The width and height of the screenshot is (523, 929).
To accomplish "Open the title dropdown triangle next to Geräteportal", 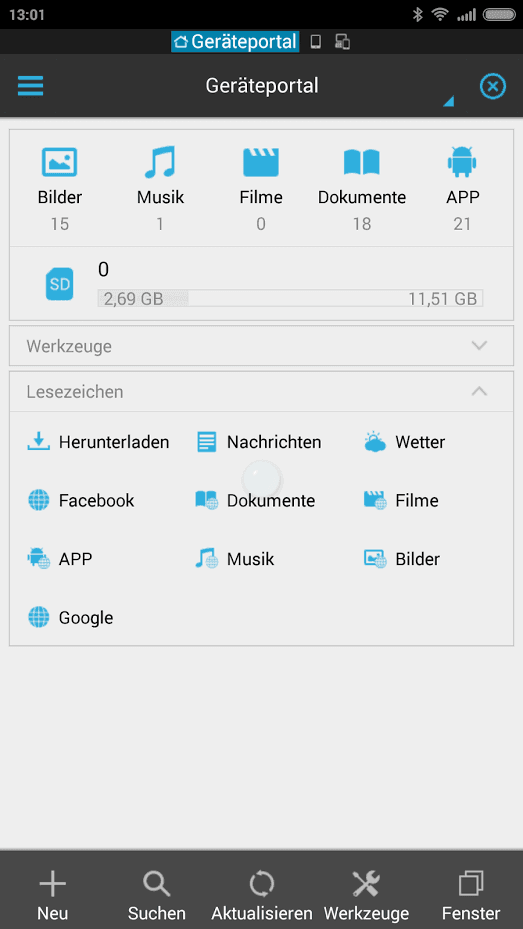I will pos(448,101).
